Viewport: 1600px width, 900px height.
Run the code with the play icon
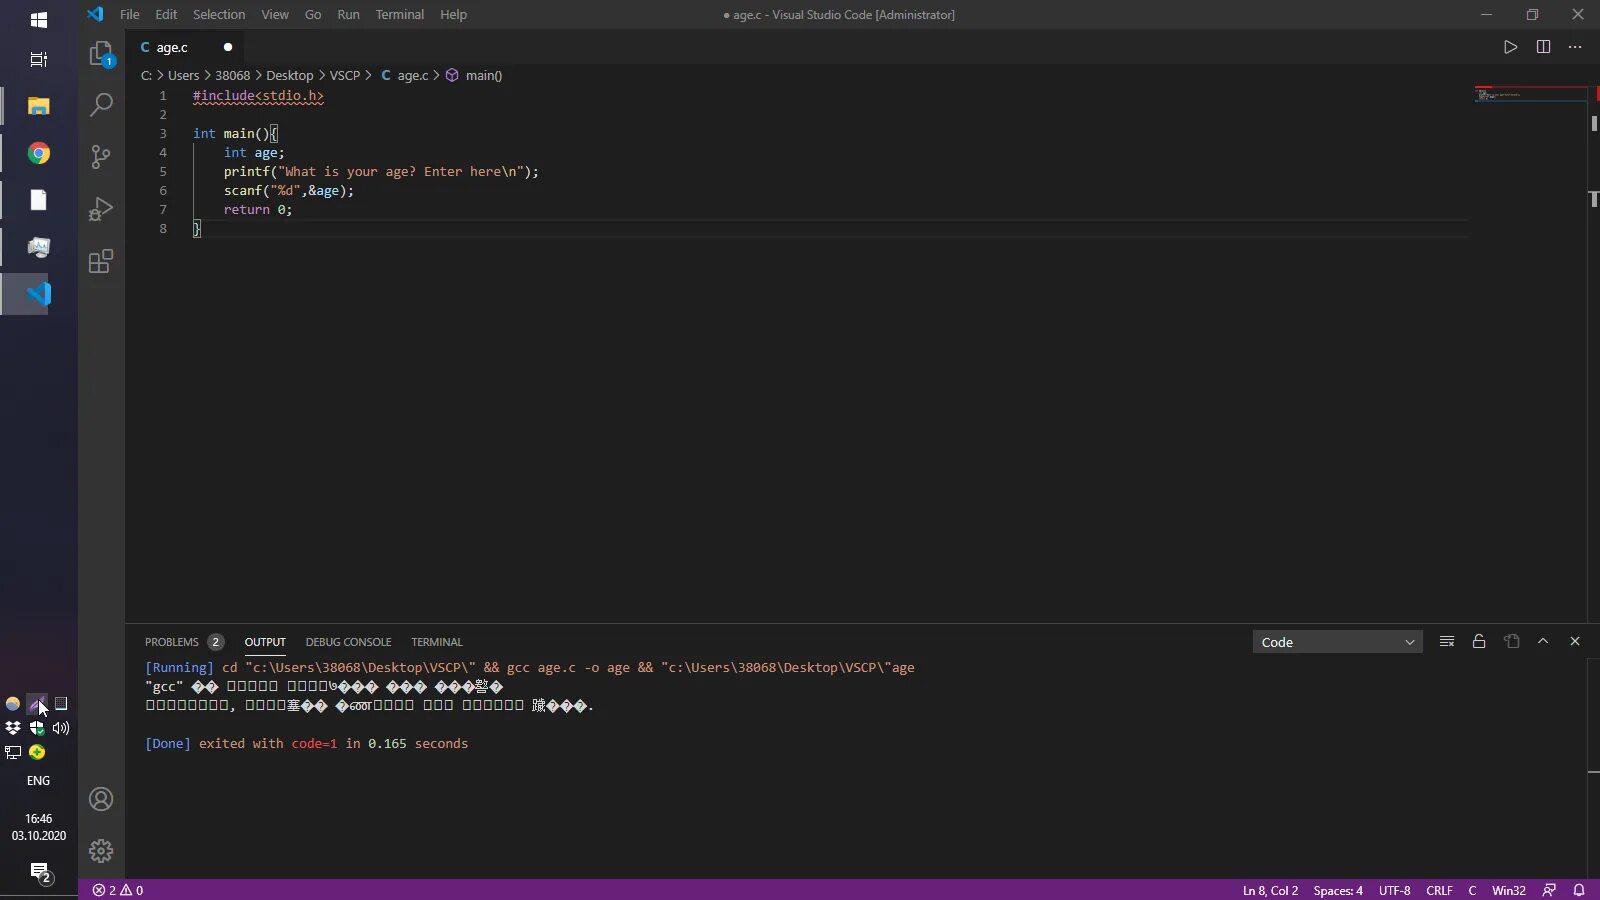click(1510, 47)
